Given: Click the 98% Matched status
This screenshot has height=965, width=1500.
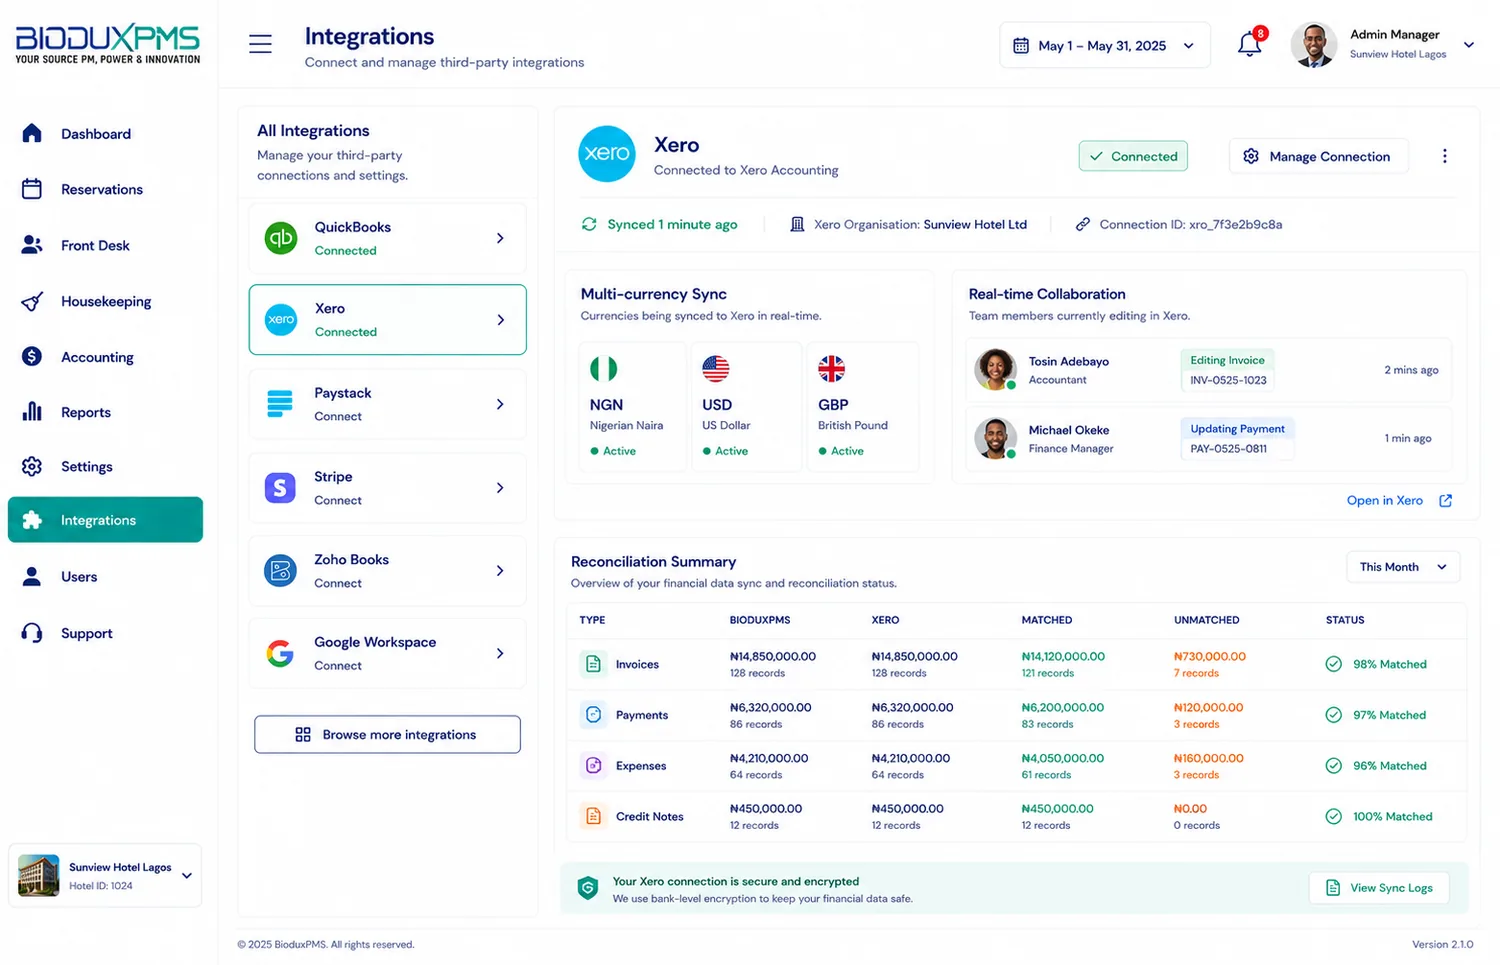Looking at the screenshot, I should point(1376,664).
